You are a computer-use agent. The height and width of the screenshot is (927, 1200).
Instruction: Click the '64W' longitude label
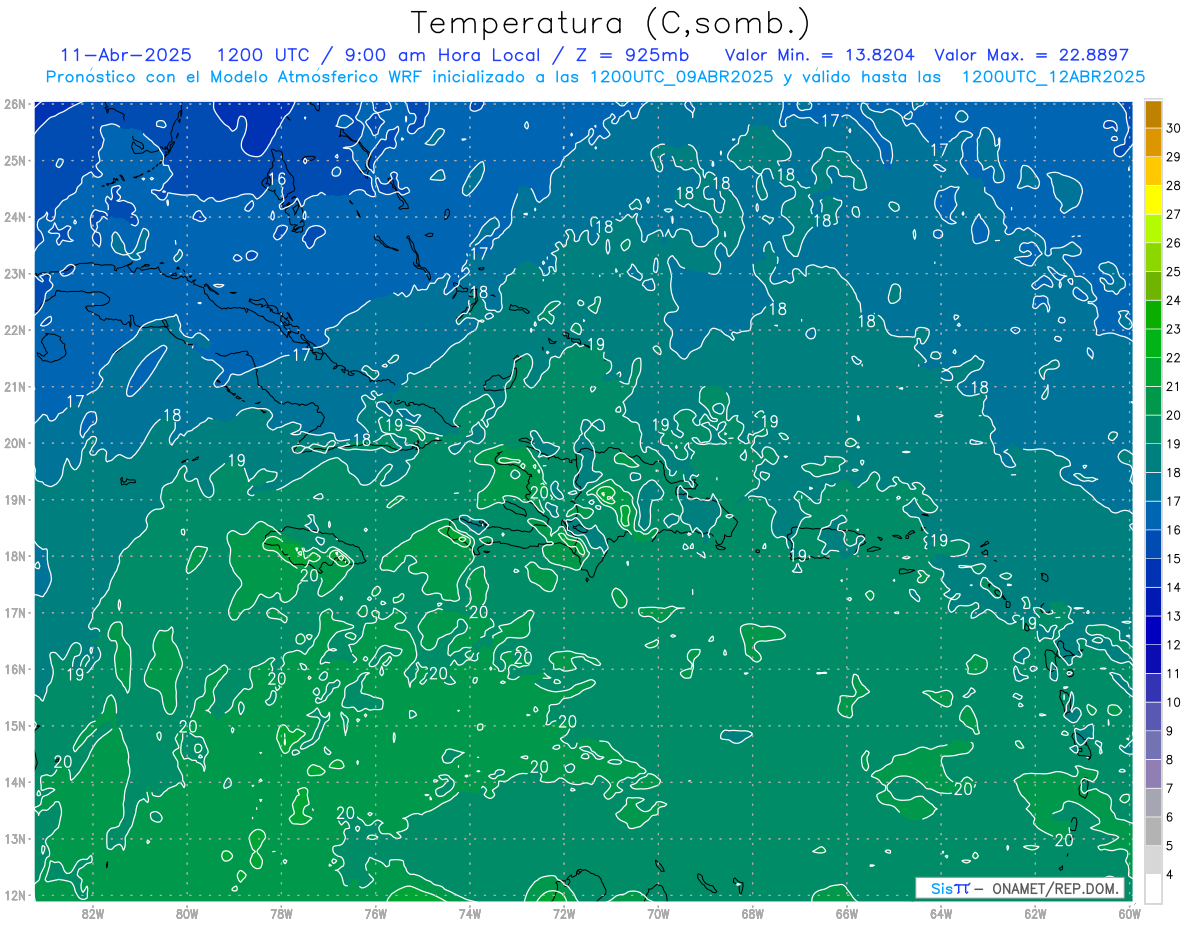pyautogui.click(x=941, y=913)
